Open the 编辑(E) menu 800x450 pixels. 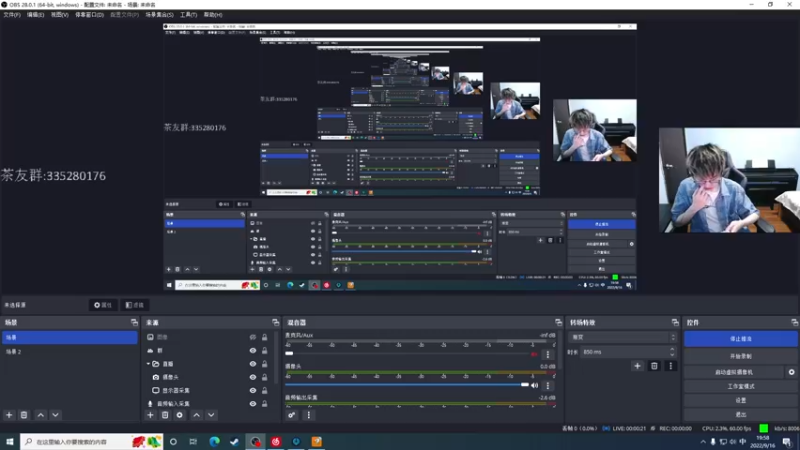click(x=35, y=15)
